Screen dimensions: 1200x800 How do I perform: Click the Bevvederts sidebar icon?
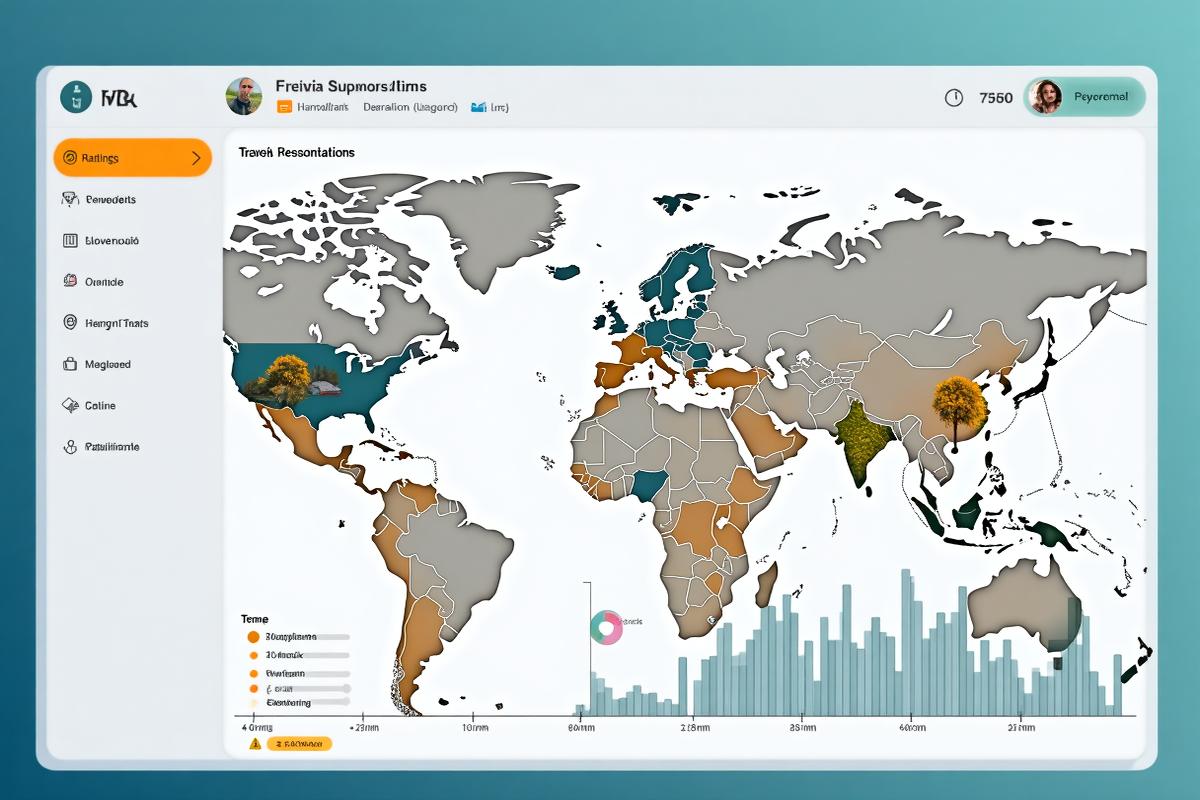(70, 199)
